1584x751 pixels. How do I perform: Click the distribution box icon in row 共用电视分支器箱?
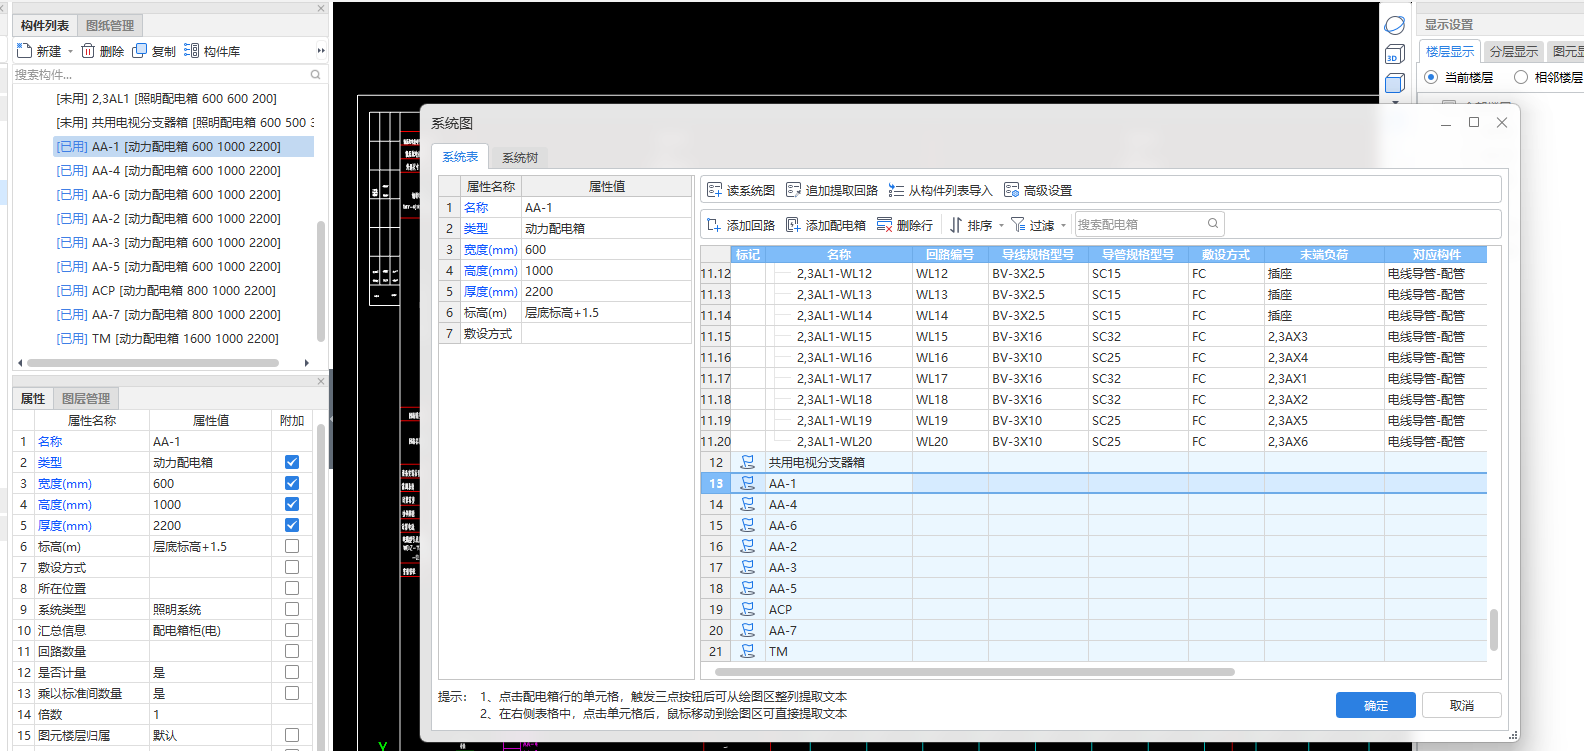(x=747, y=462)
